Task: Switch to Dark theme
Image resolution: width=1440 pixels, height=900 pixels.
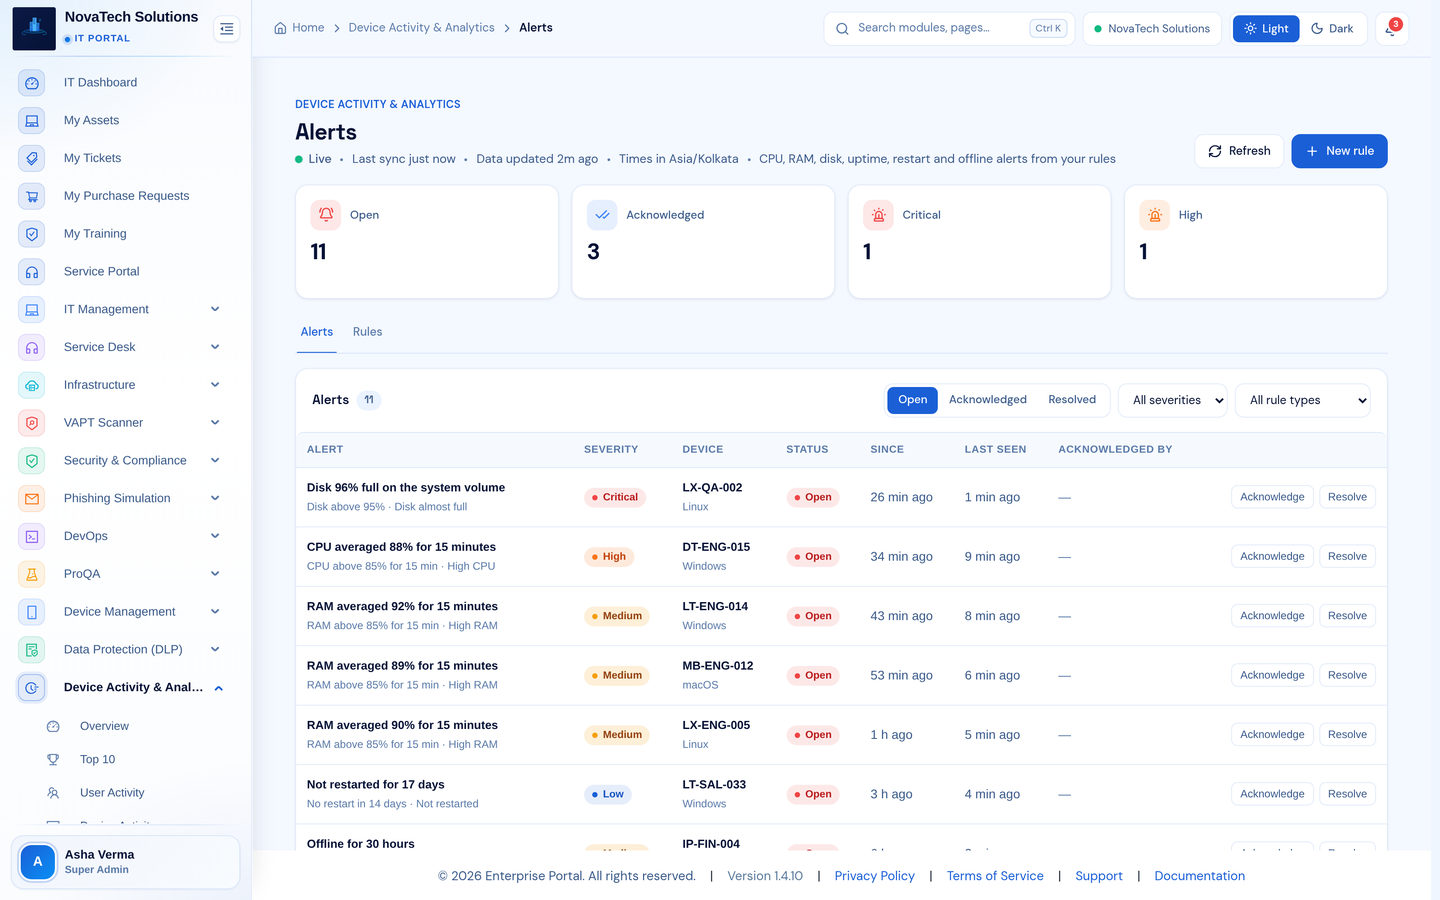Action: (x=1333, y=29)
